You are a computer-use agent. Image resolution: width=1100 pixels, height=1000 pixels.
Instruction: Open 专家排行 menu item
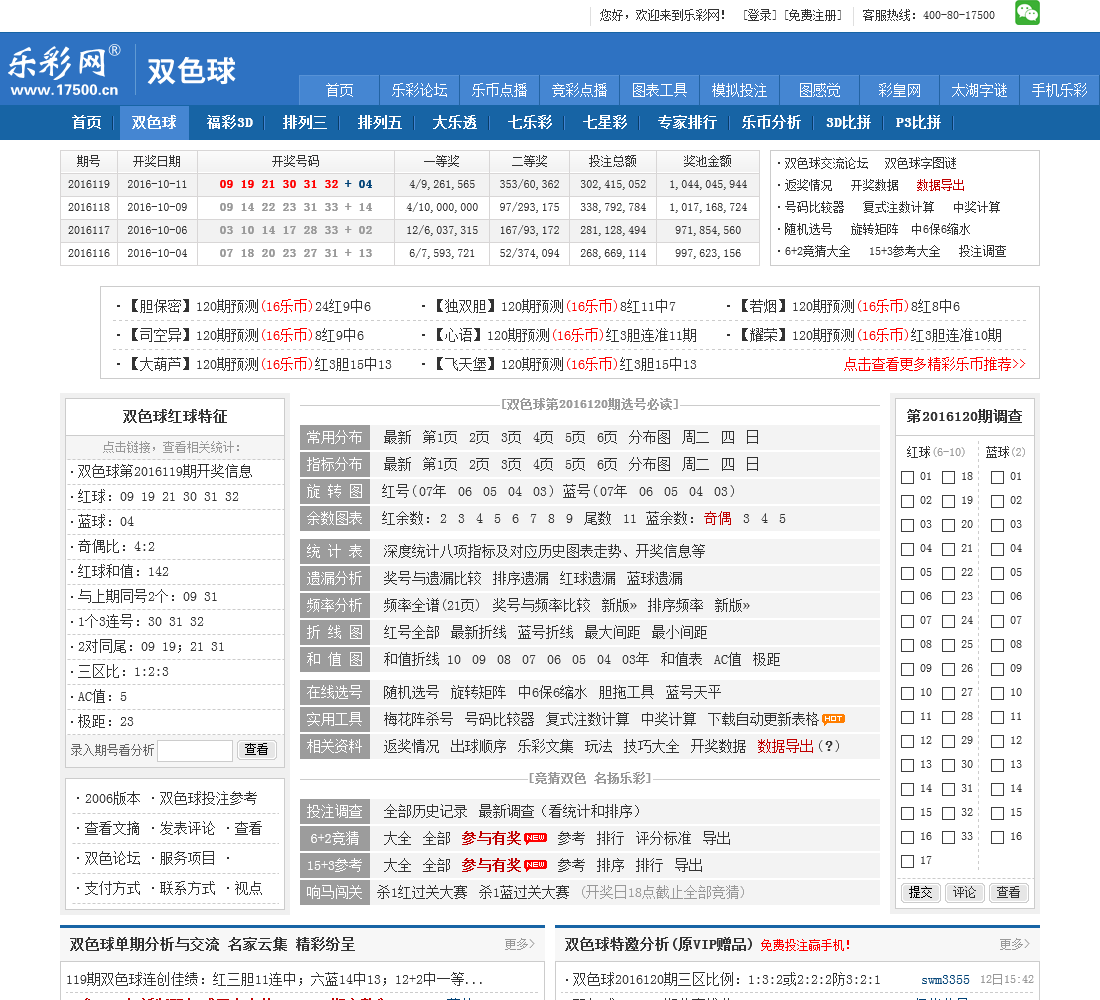coord(687,122)
